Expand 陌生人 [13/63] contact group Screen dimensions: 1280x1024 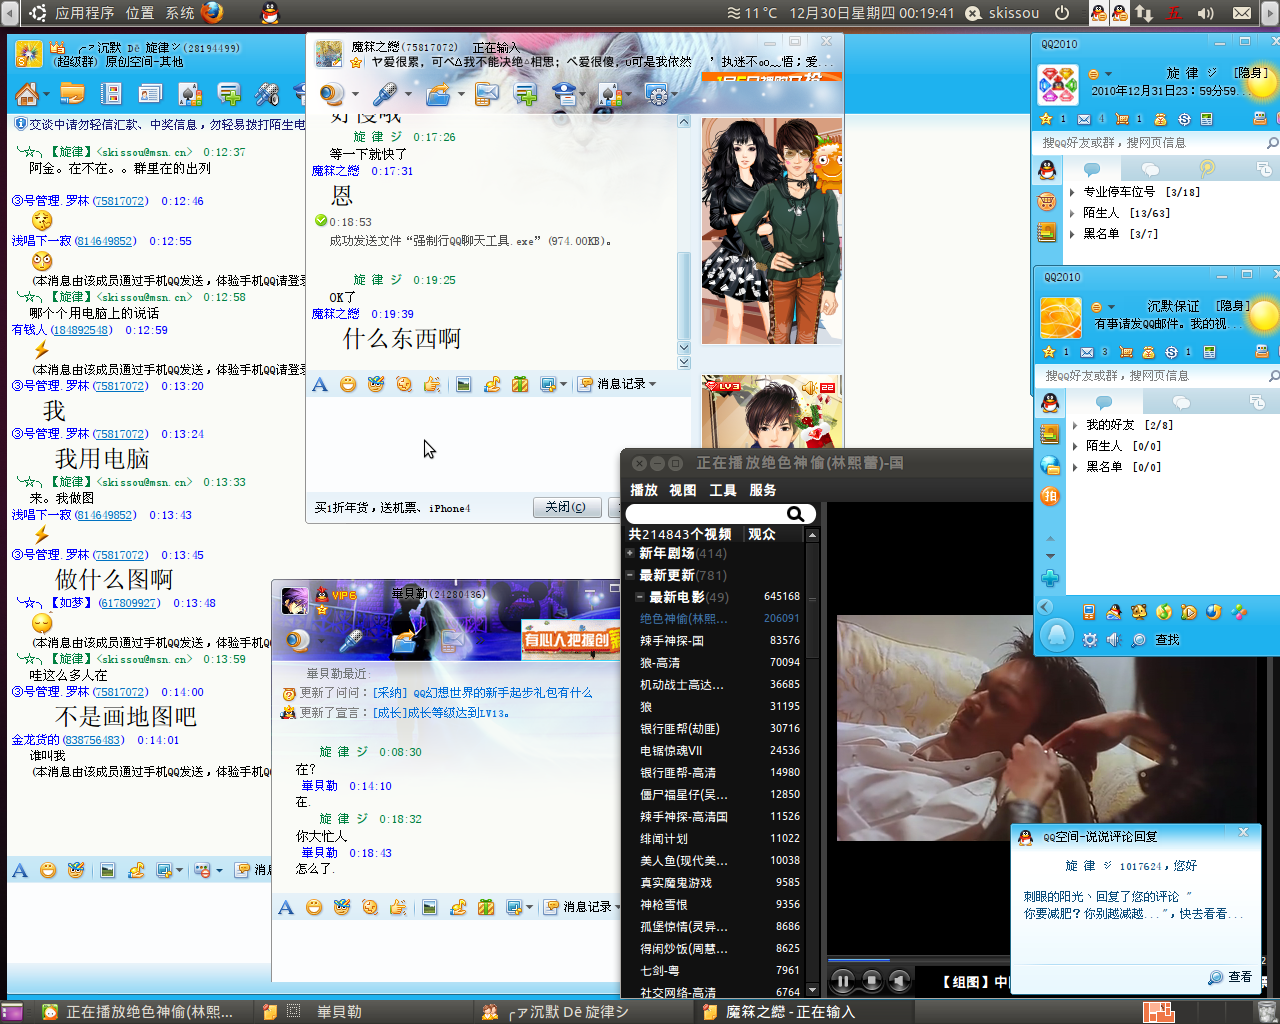[x=1072, y=213]
